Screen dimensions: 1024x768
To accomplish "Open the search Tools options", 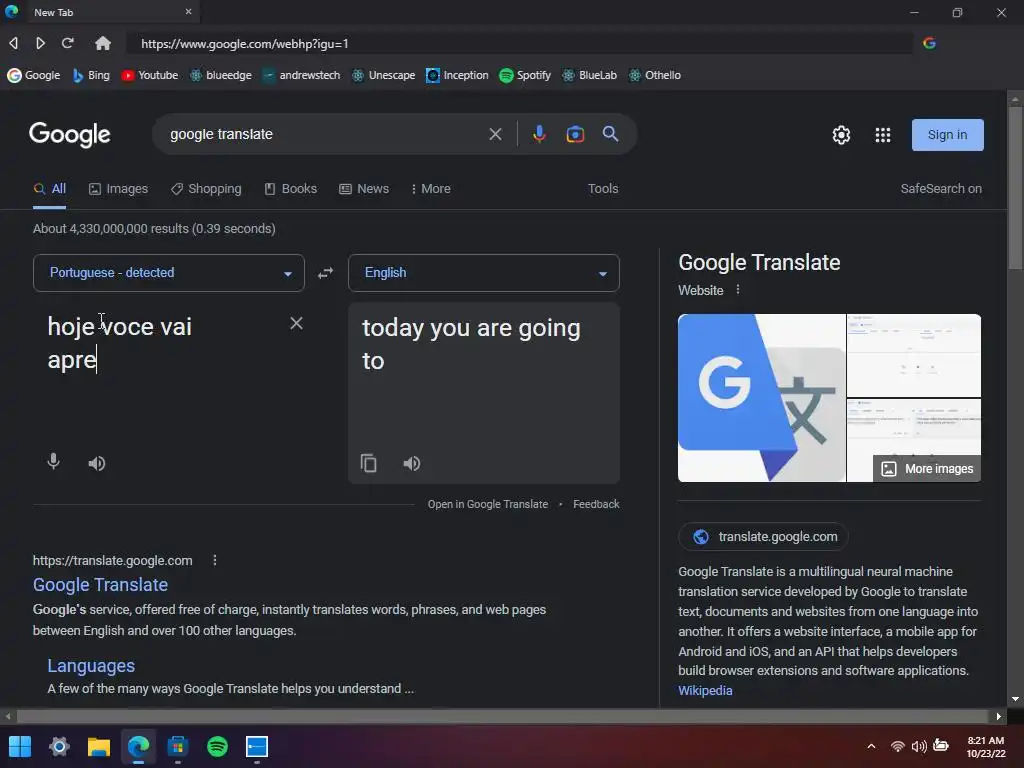I will click(x=603, y=189).
